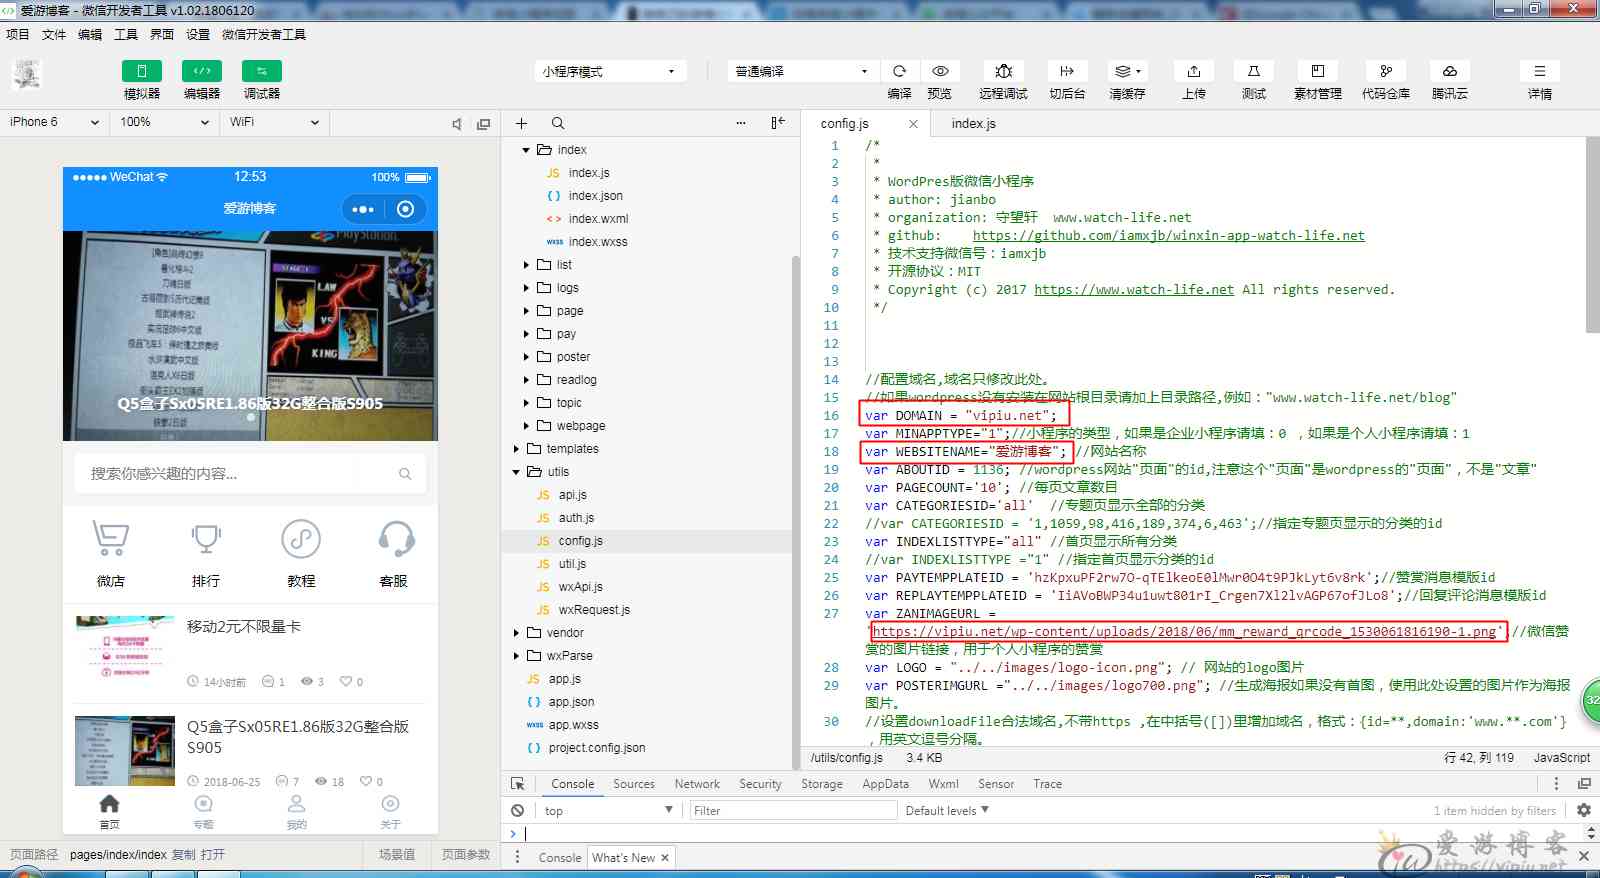
Task: Toggle simulator mute speaker icon
Action: point(457,124)
